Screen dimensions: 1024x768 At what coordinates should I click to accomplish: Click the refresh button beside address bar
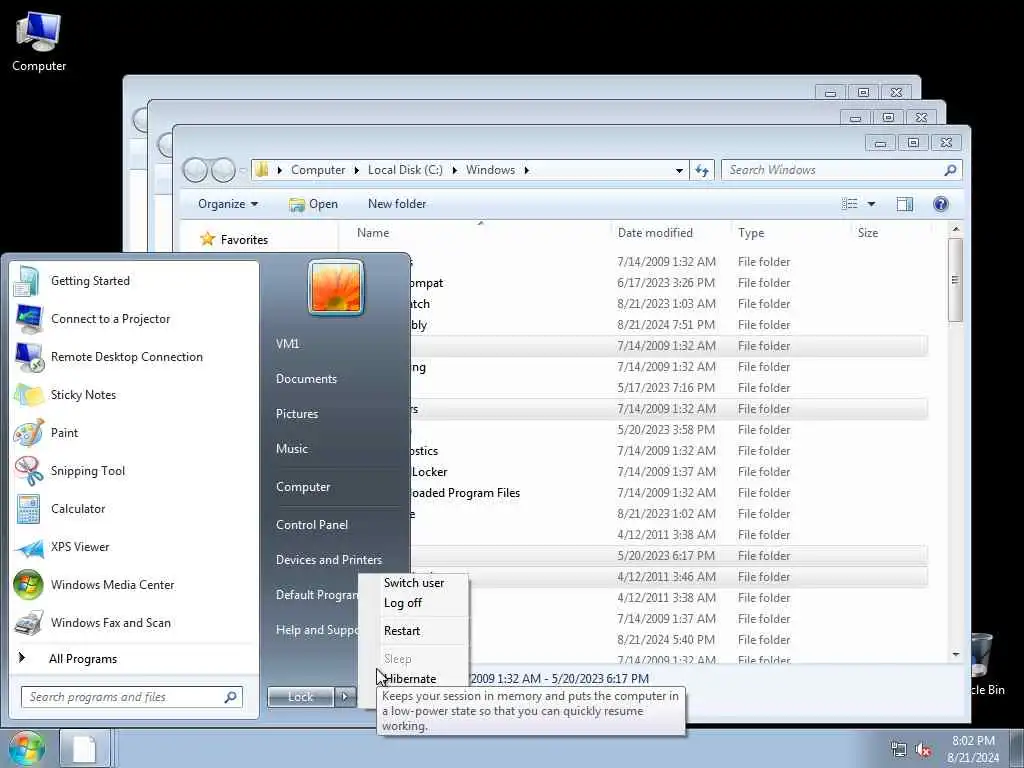(702, 170)
